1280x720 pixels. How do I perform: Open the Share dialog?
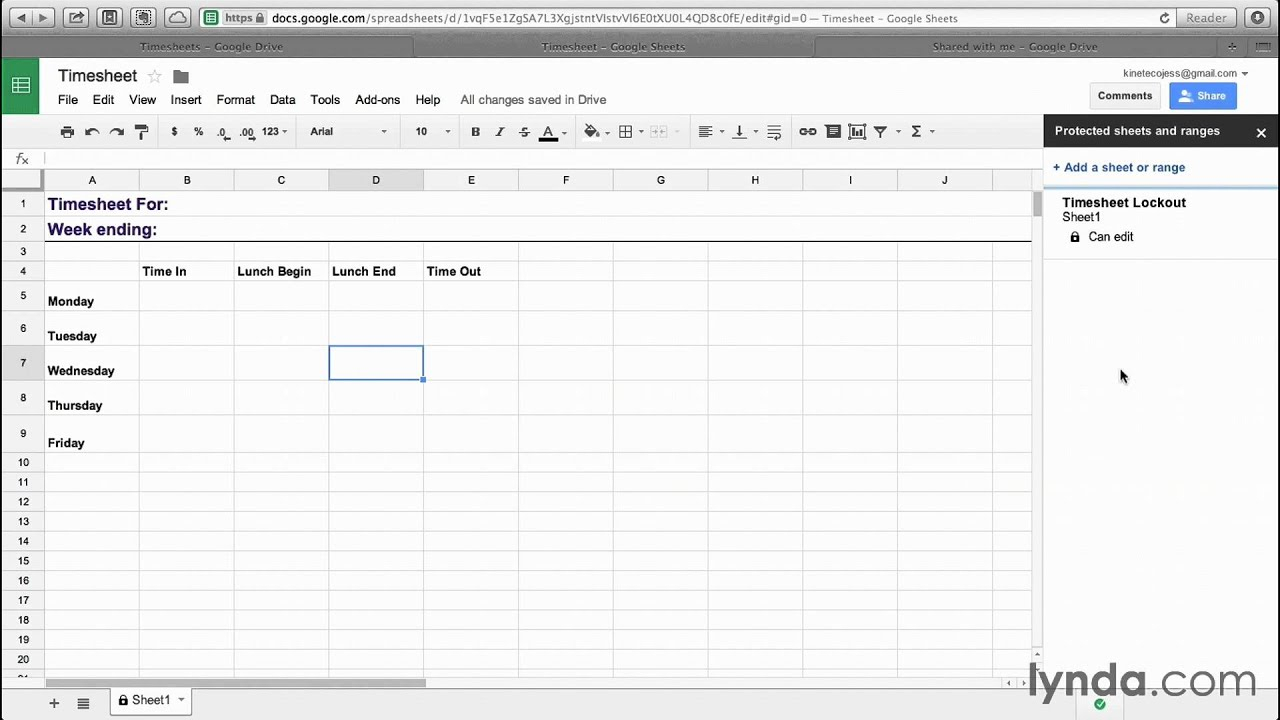coord(1203,95)
